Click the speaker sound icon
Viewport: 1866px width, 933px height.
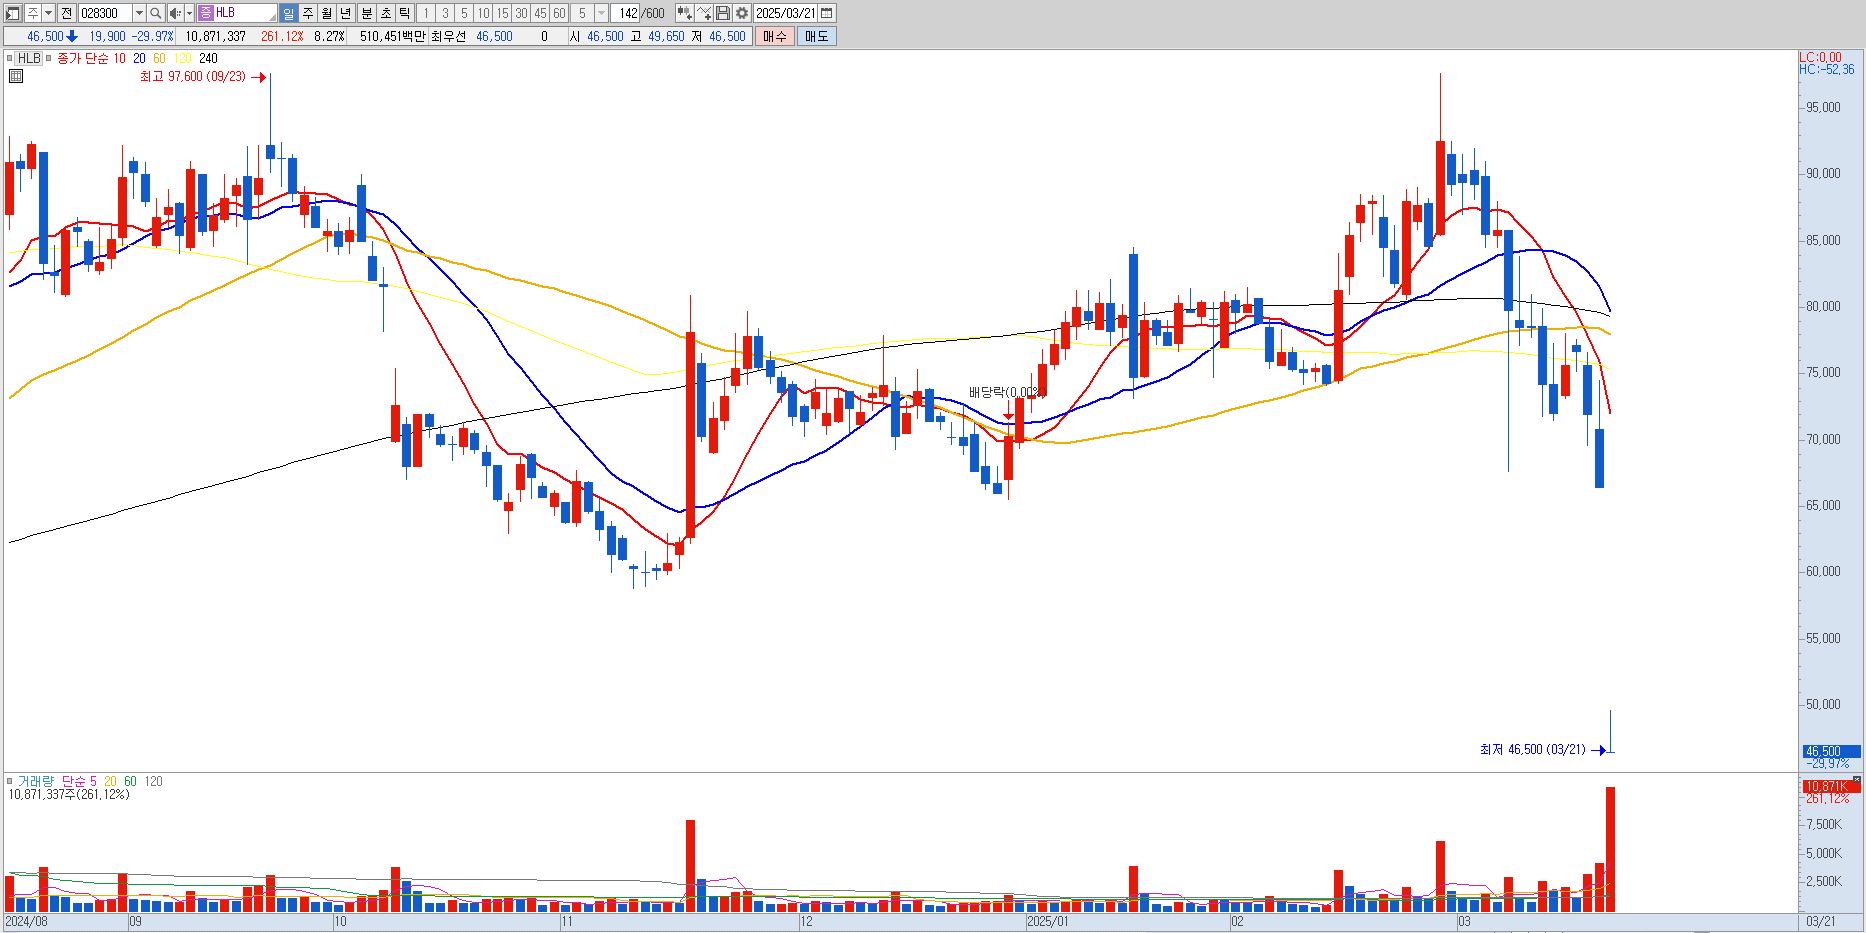coord(175,13)
